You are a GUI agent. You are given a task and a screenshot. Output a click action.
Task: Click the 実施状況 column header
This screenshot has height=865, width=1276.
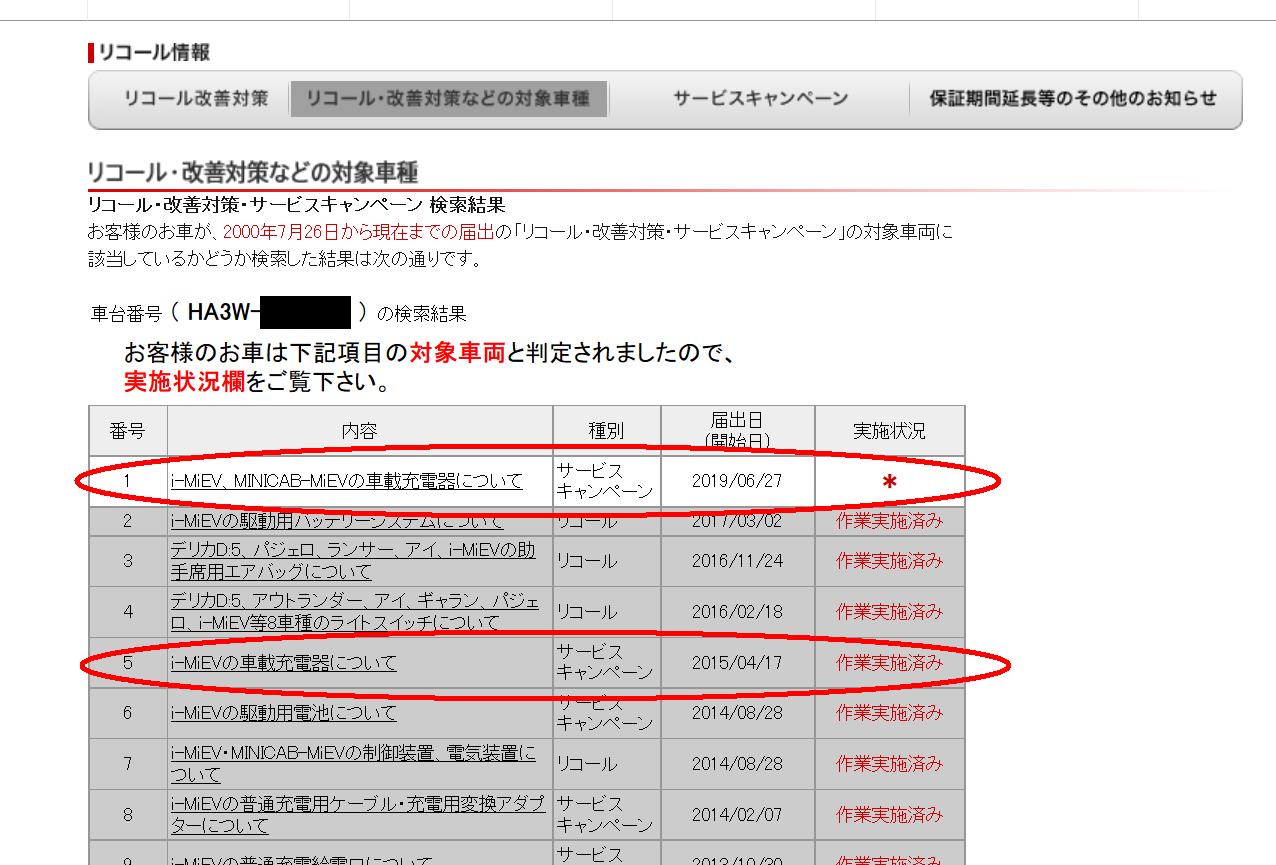click(x=889, y=431)
